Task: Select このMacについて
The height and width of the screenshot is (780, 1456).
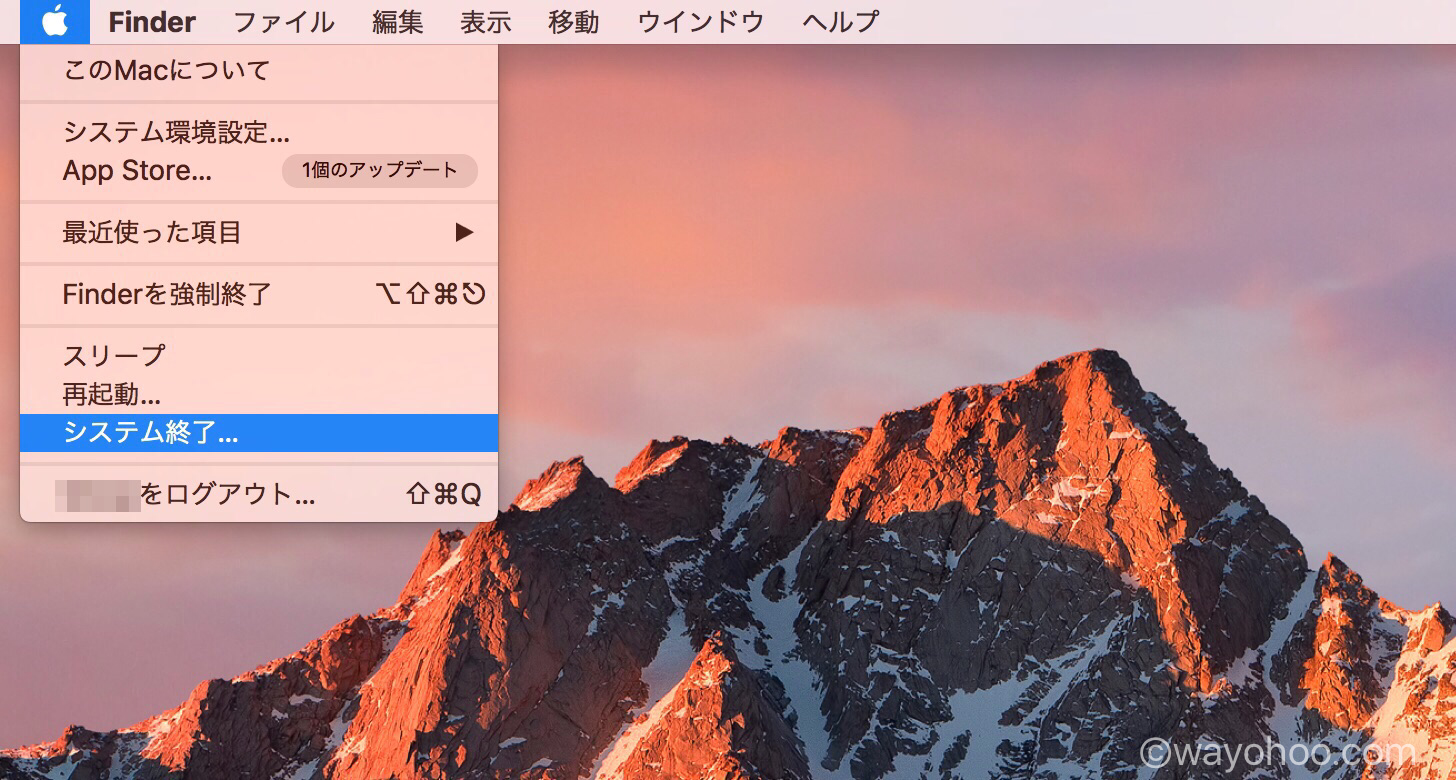Action: [x=259, y=71]
